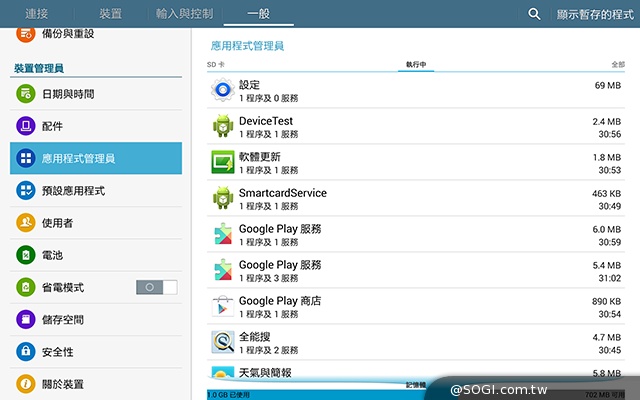Open 使用者 settings

coord(96,223)
